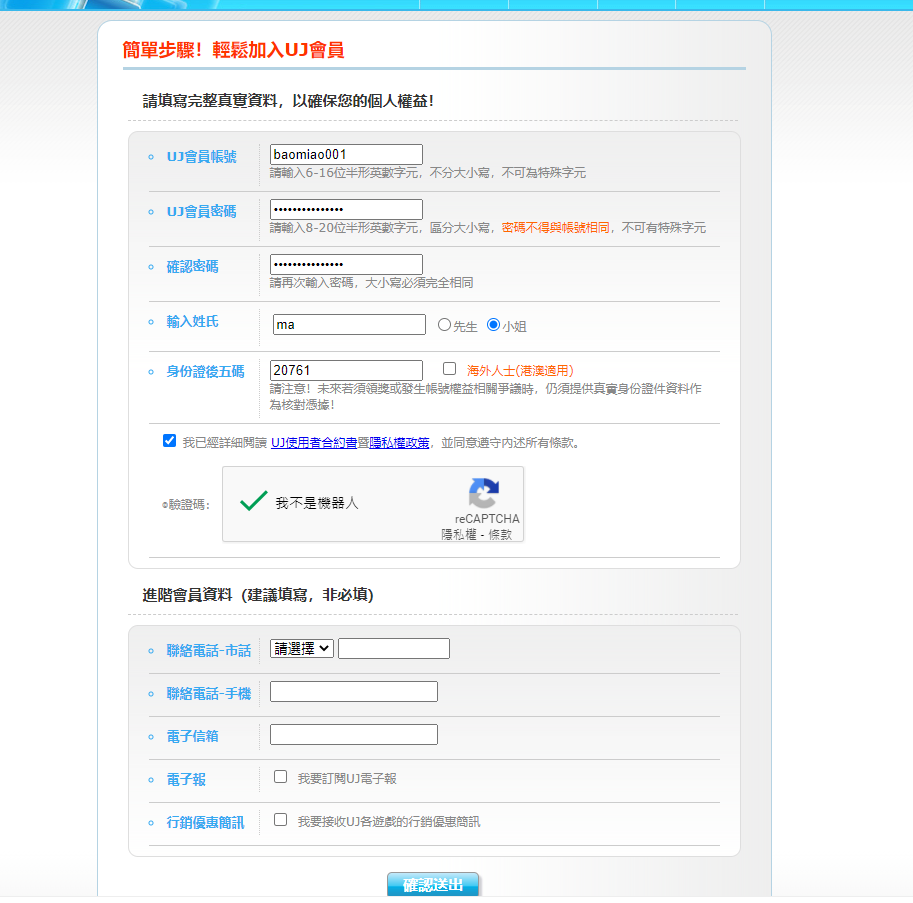Open the reCAPTCHA 條款 link

pos(500,534)
